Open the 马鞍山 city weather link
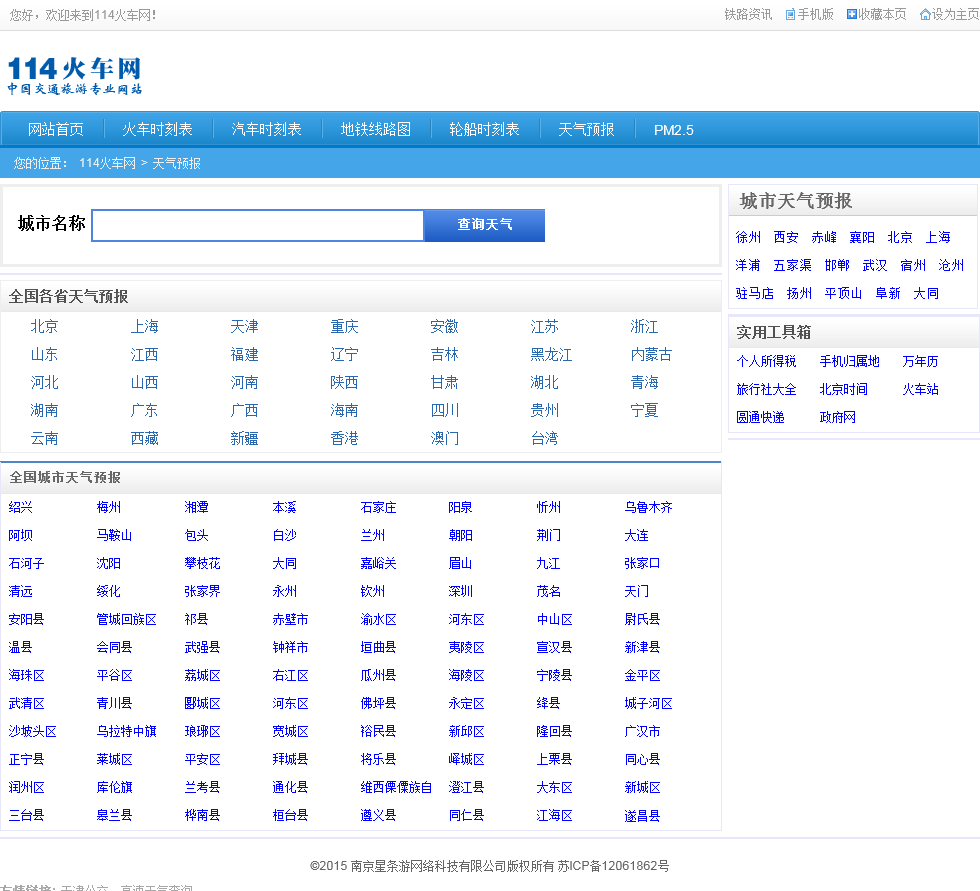 (x=114, y=535)
